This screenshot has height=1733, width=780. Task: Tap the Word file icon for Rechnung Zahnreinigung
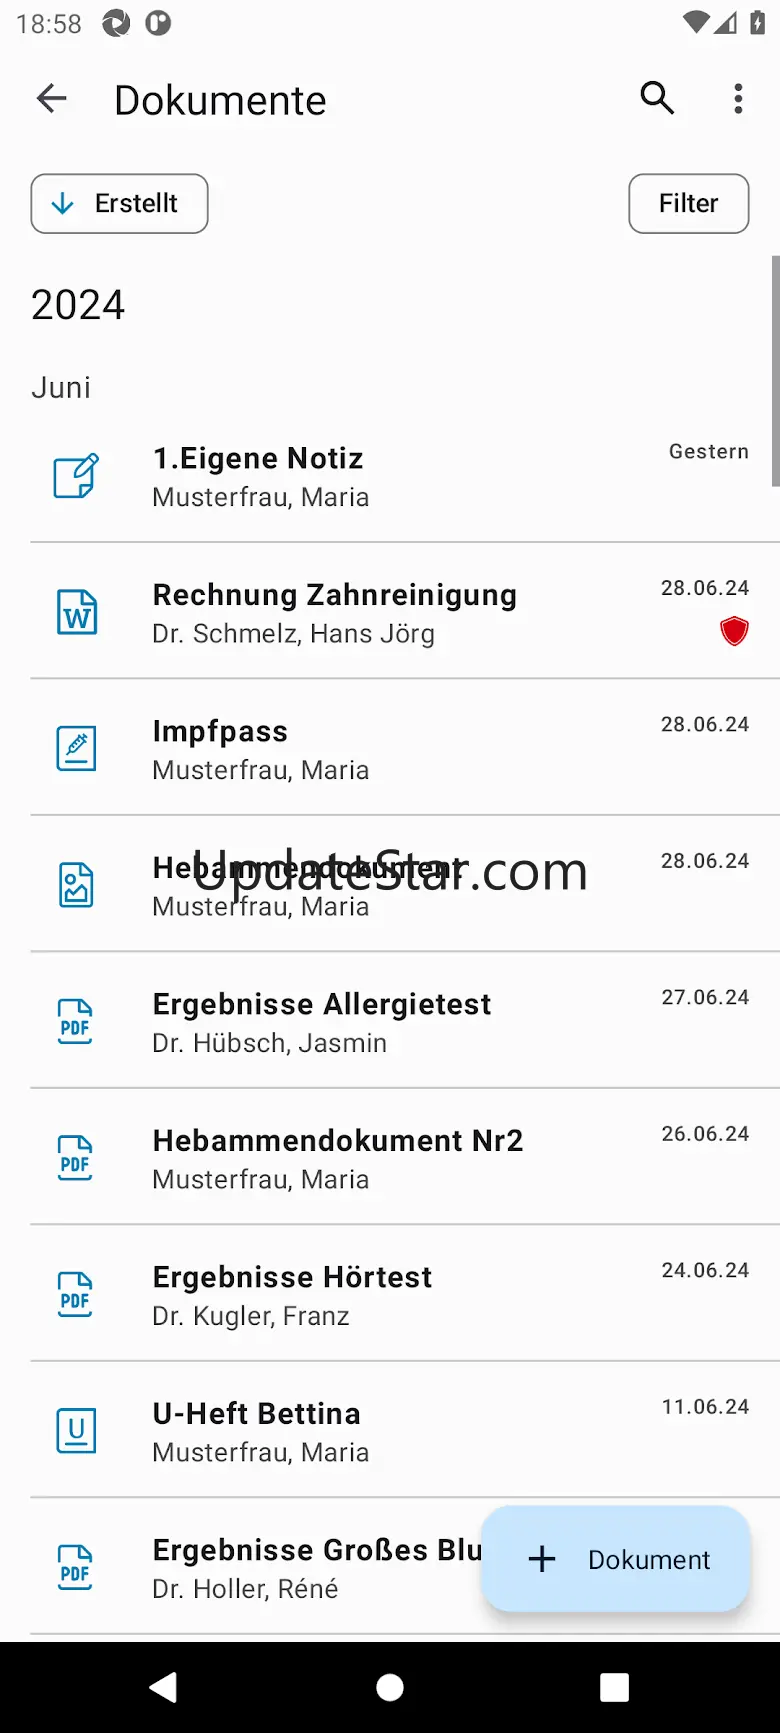(76, 612)
